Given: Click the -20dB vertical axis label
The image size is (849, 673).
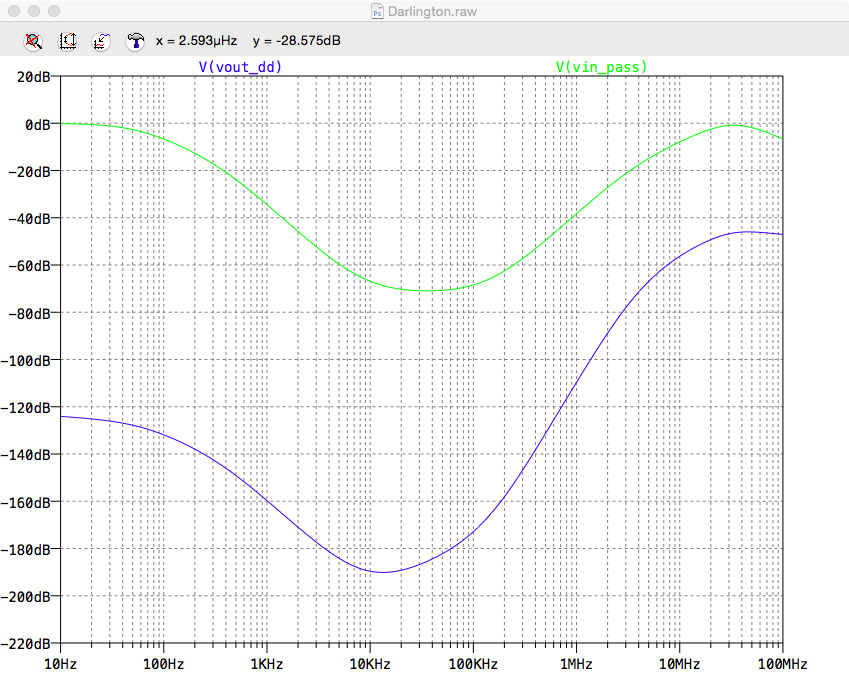Looking at the screenshot, I should 29,172.
